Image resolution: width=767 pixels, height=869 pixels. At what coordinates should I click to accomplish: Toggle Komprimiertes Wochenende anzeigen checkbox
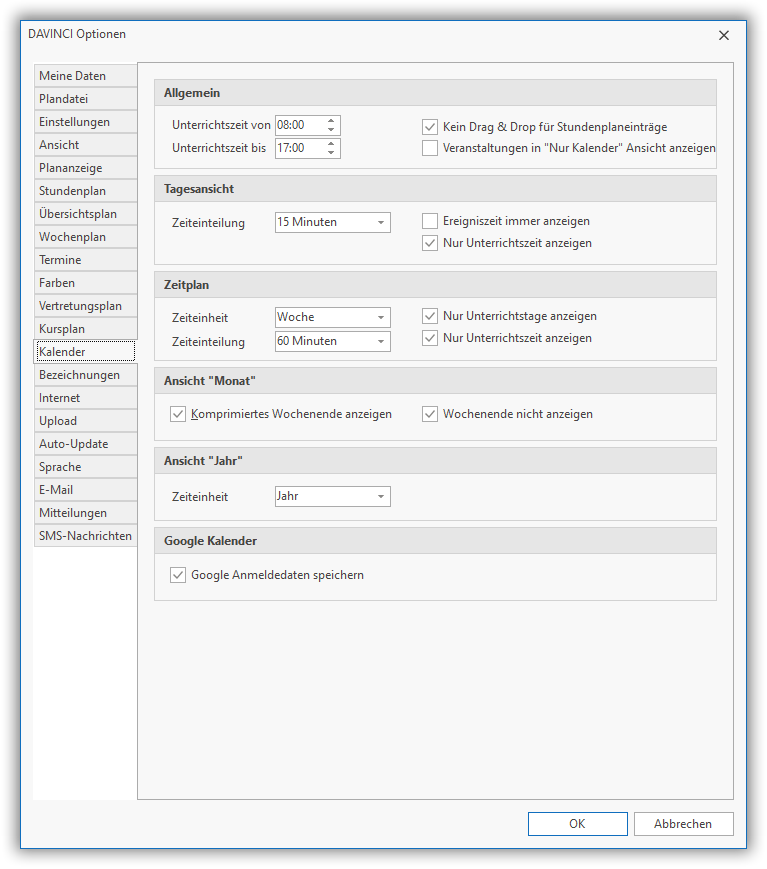[179, 414]
